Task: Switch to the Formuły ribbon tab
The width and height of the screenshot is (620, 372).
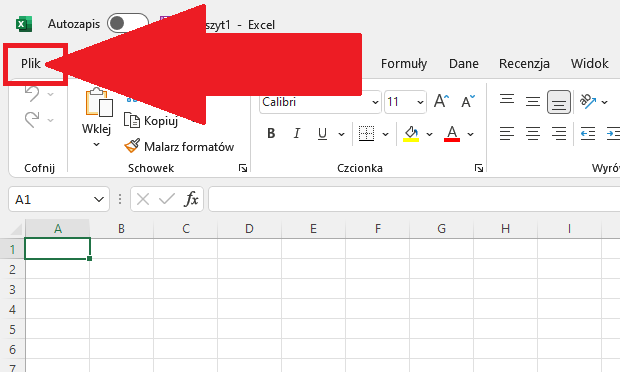Action: [404, 64]
